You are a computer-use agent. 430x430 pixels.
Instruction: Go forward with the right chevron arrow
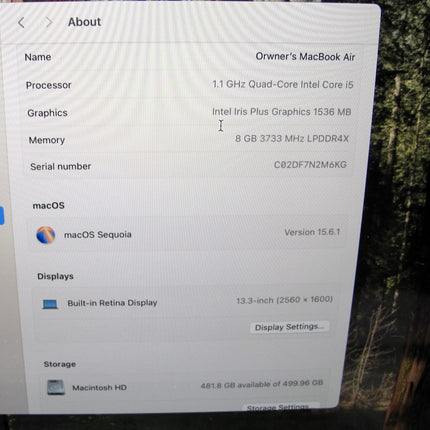pyautogui.click(x=49, y=22)
